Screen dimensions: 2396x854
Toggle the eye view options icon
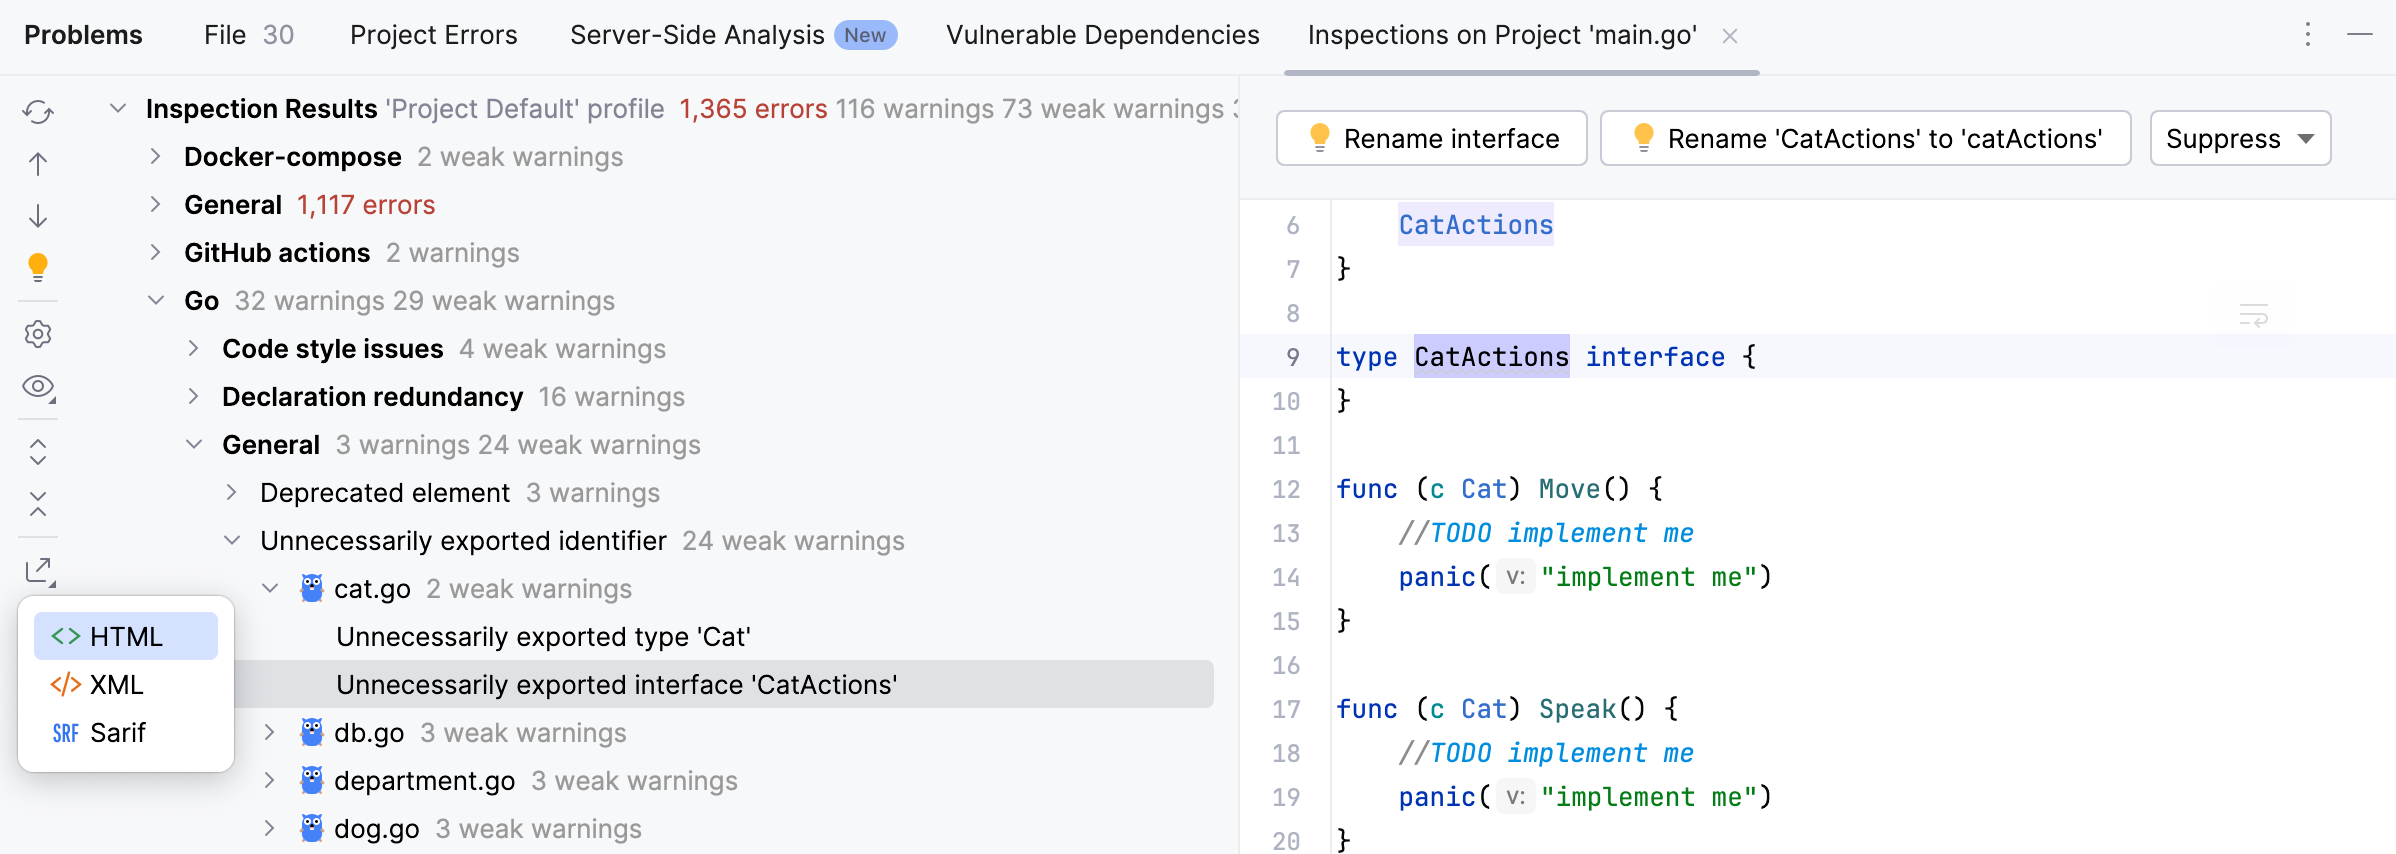point(38,387)
